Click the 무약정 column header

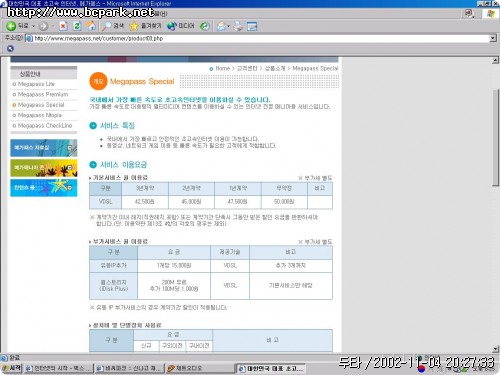click(284, 188)
